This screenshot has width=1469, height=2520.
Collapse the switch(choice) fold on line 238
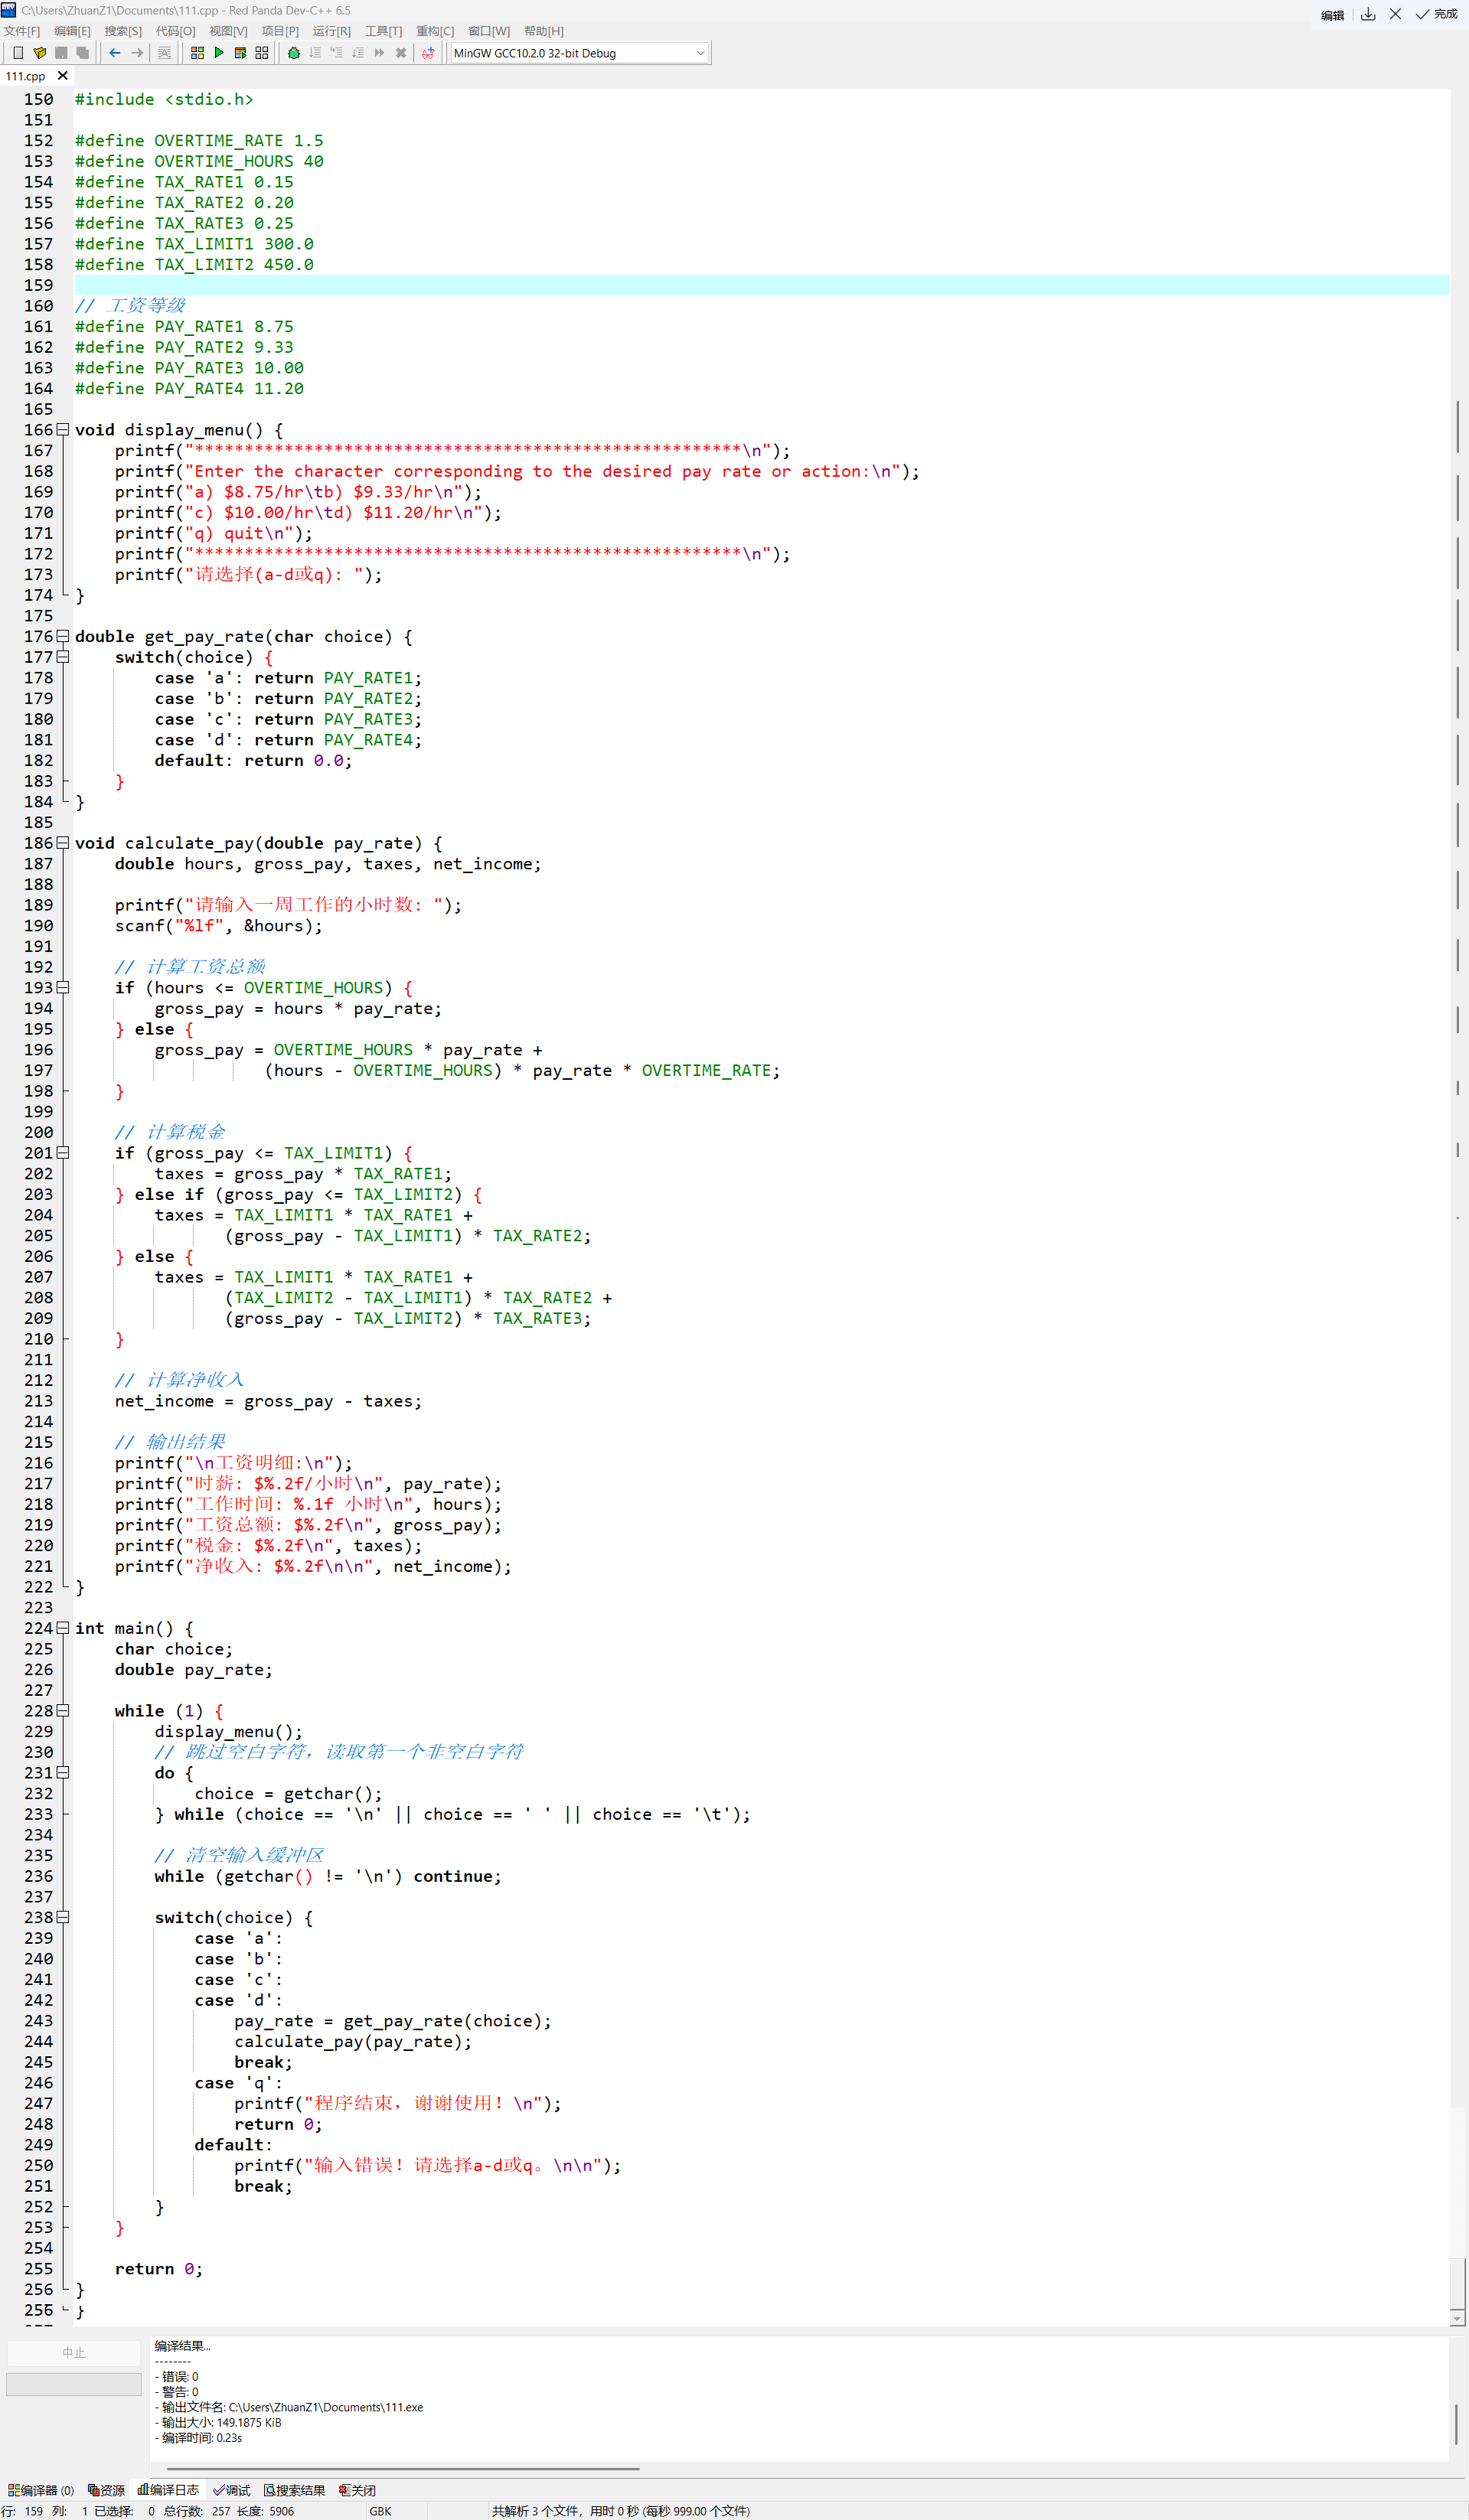(x=63, y=1918)
